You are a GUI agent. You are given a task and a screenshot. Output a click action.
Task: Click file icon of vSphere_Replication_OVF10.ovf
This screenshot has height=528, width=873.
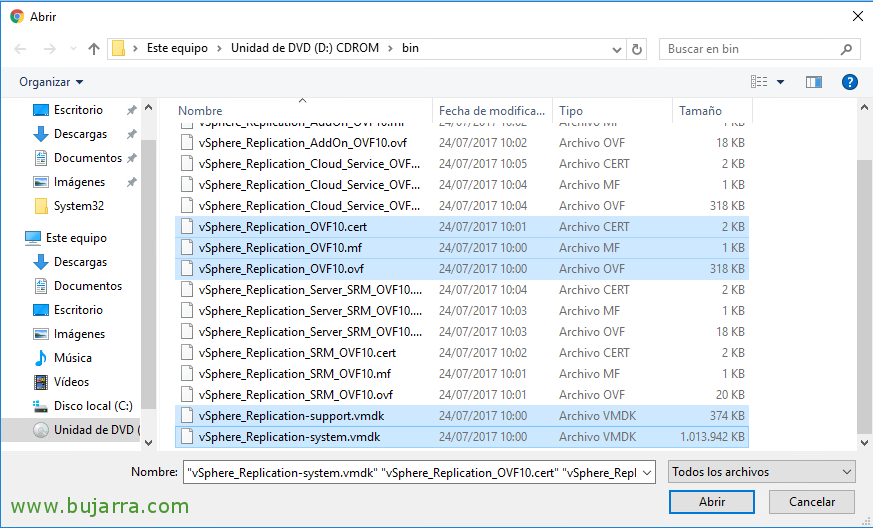[187, 268]
